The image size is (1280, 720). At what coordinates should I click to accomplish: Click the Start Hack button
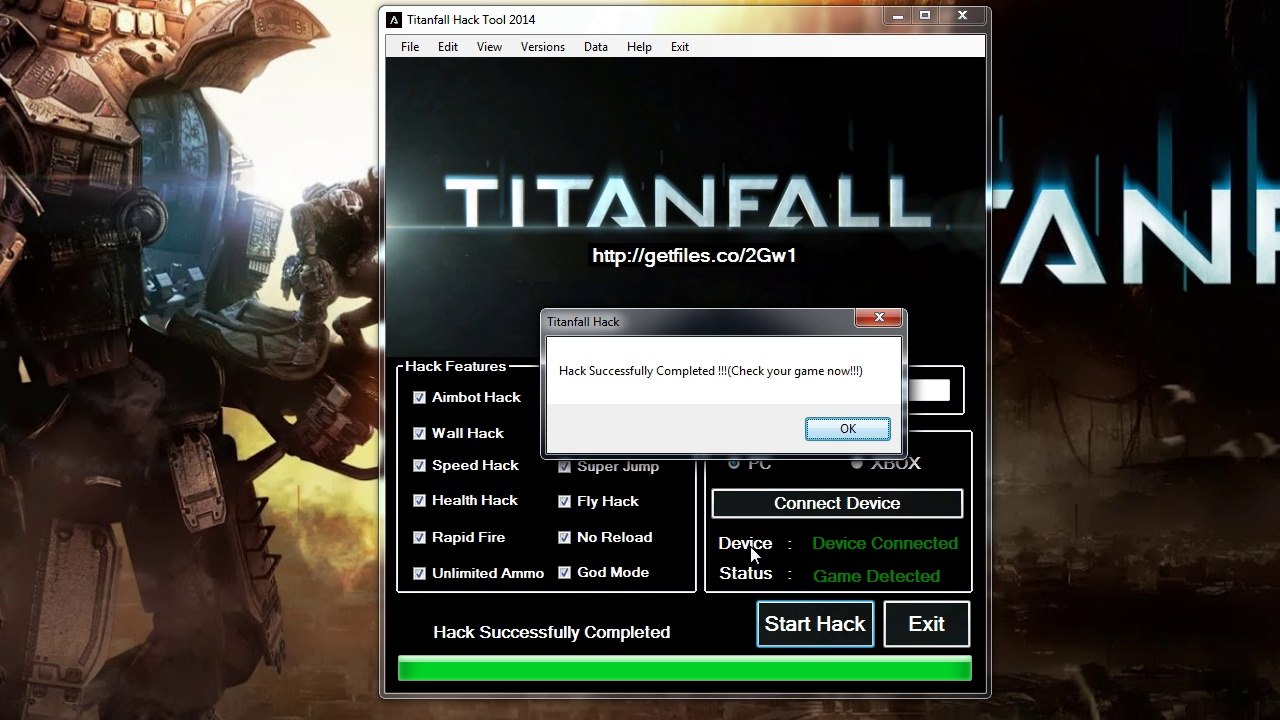pyautogui.click(x=815, y=624)
